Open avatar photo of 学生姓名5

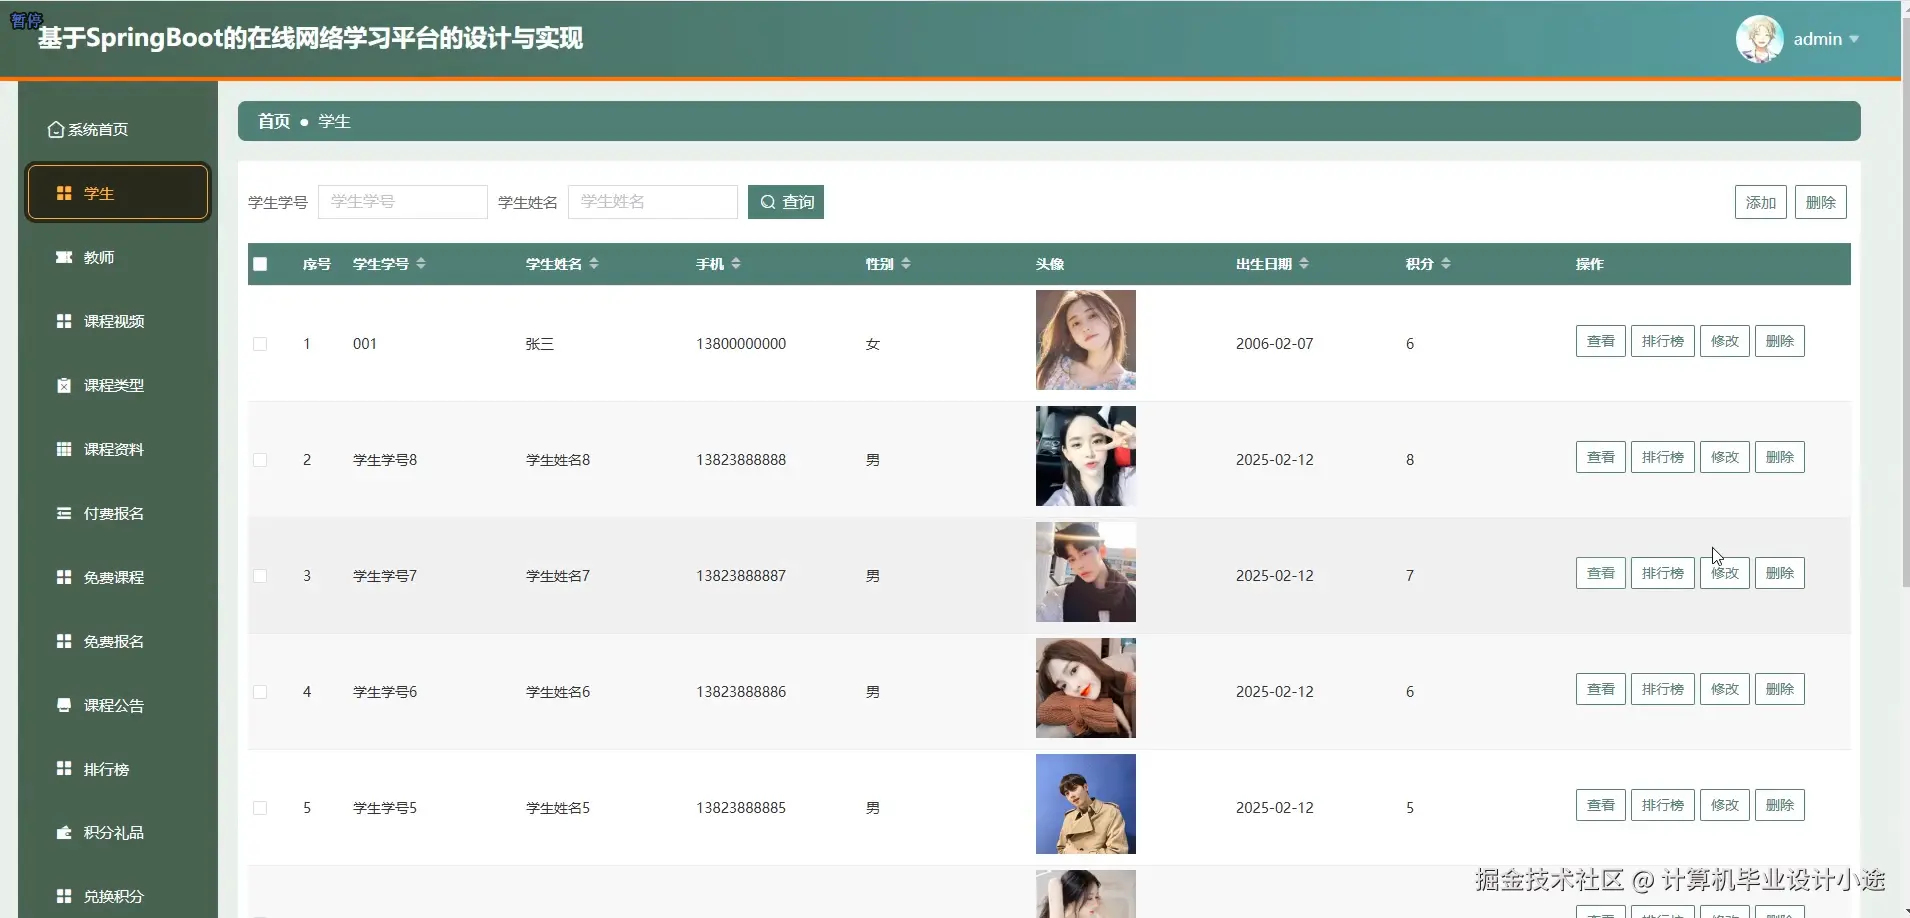(1086, 804)
